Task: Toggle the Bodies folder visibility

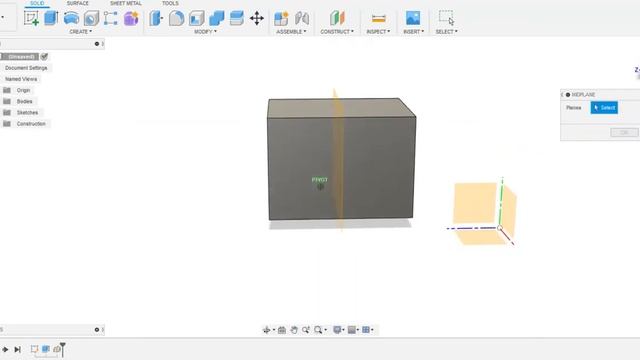Action: click(7, 101)
